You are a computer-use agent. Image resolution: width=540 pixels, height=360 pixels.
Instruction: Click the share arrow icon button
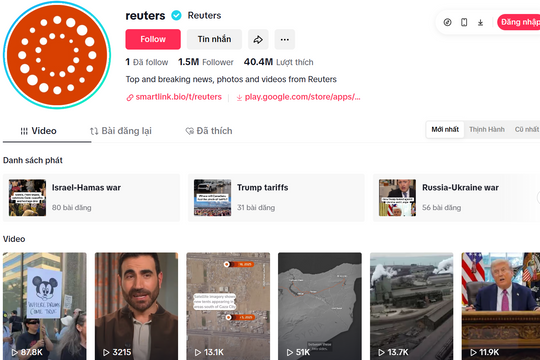click(258, 39)
